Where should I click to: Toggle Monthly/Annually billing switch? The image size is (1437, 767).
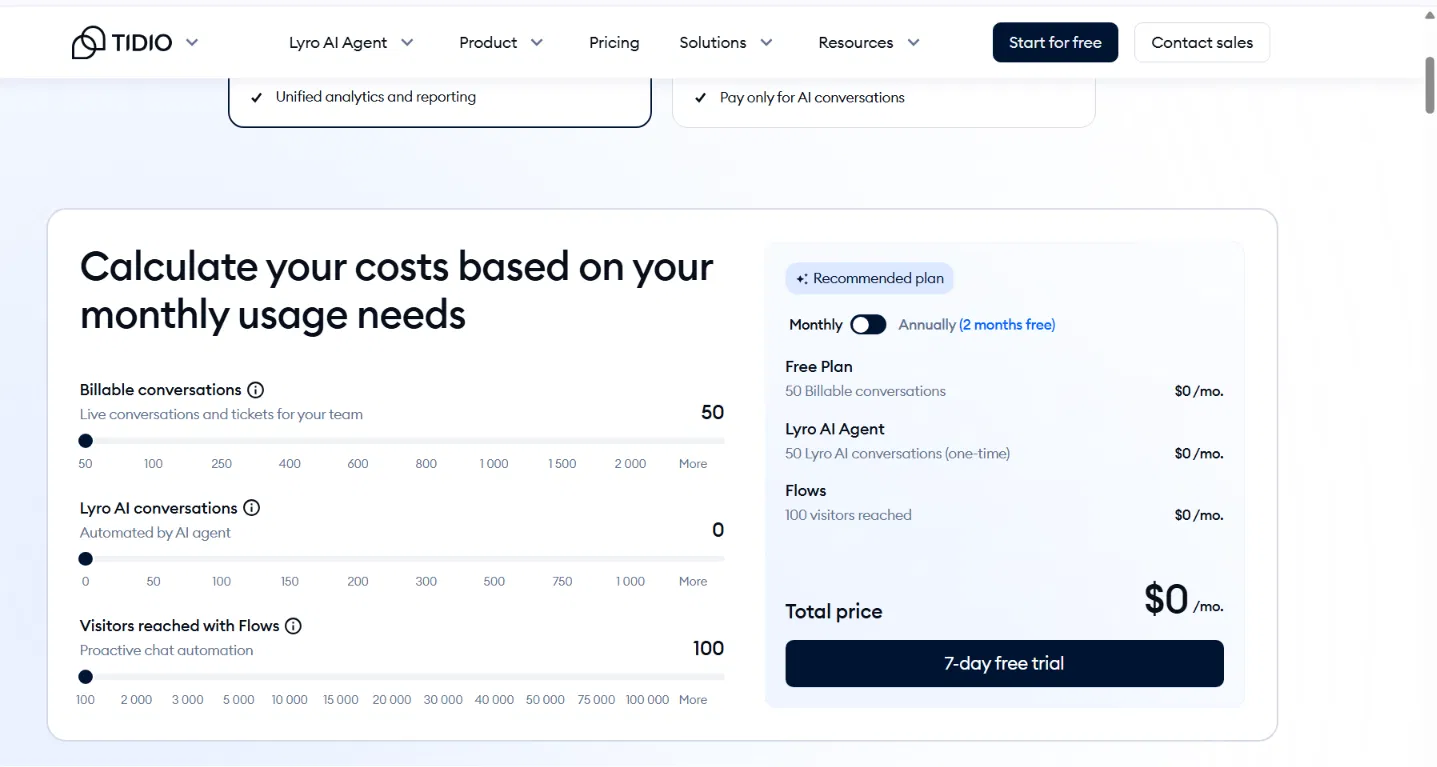[x=868, y=324]
